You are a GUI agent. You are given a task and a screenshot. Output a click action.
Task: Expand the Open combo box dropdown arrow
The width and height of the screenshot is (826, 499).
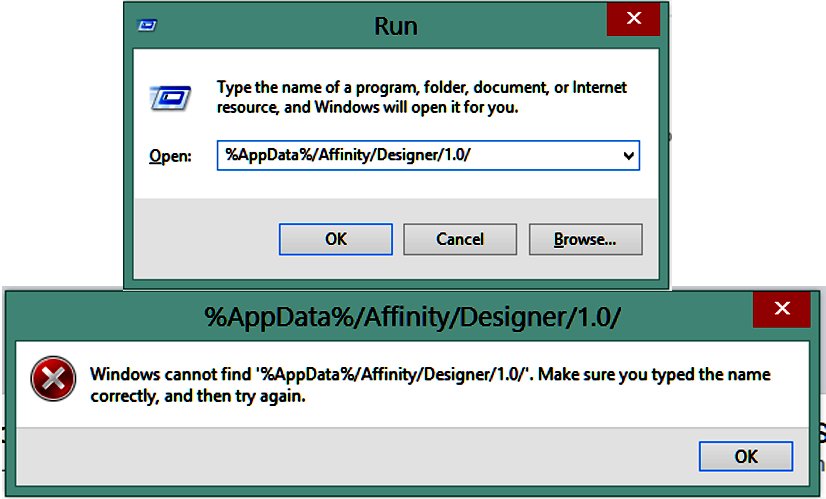click(628, 155)
